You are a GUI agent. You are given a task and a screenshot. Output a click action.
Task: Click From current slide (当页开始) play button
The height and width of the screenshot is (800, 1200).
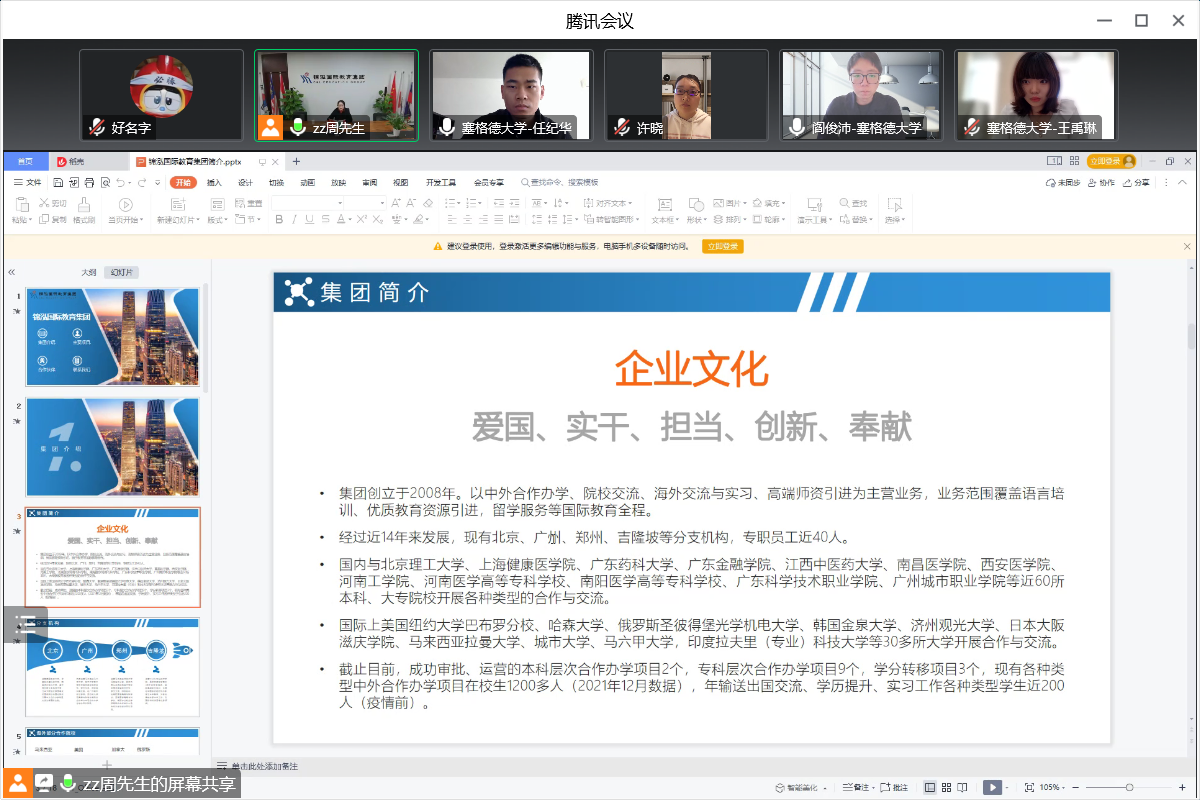tap(125, 204)
